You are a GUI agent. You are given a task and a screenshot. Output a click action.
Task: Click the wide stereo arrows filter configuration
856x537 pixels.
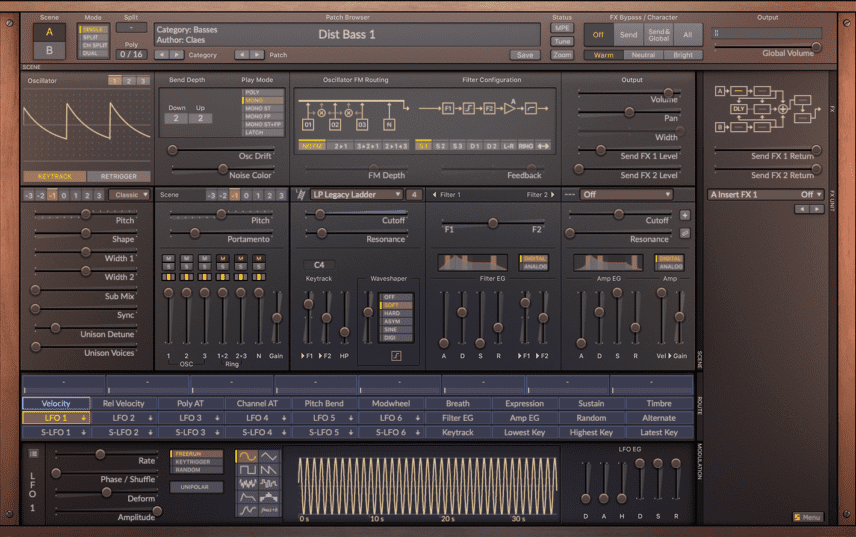(x=543, y=146)
